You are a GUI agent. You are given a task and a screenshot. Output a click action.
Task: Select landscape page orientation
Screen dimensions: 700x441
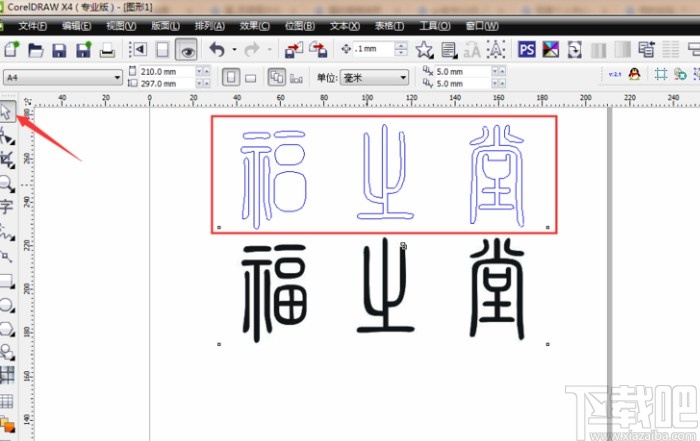(251, 78)
